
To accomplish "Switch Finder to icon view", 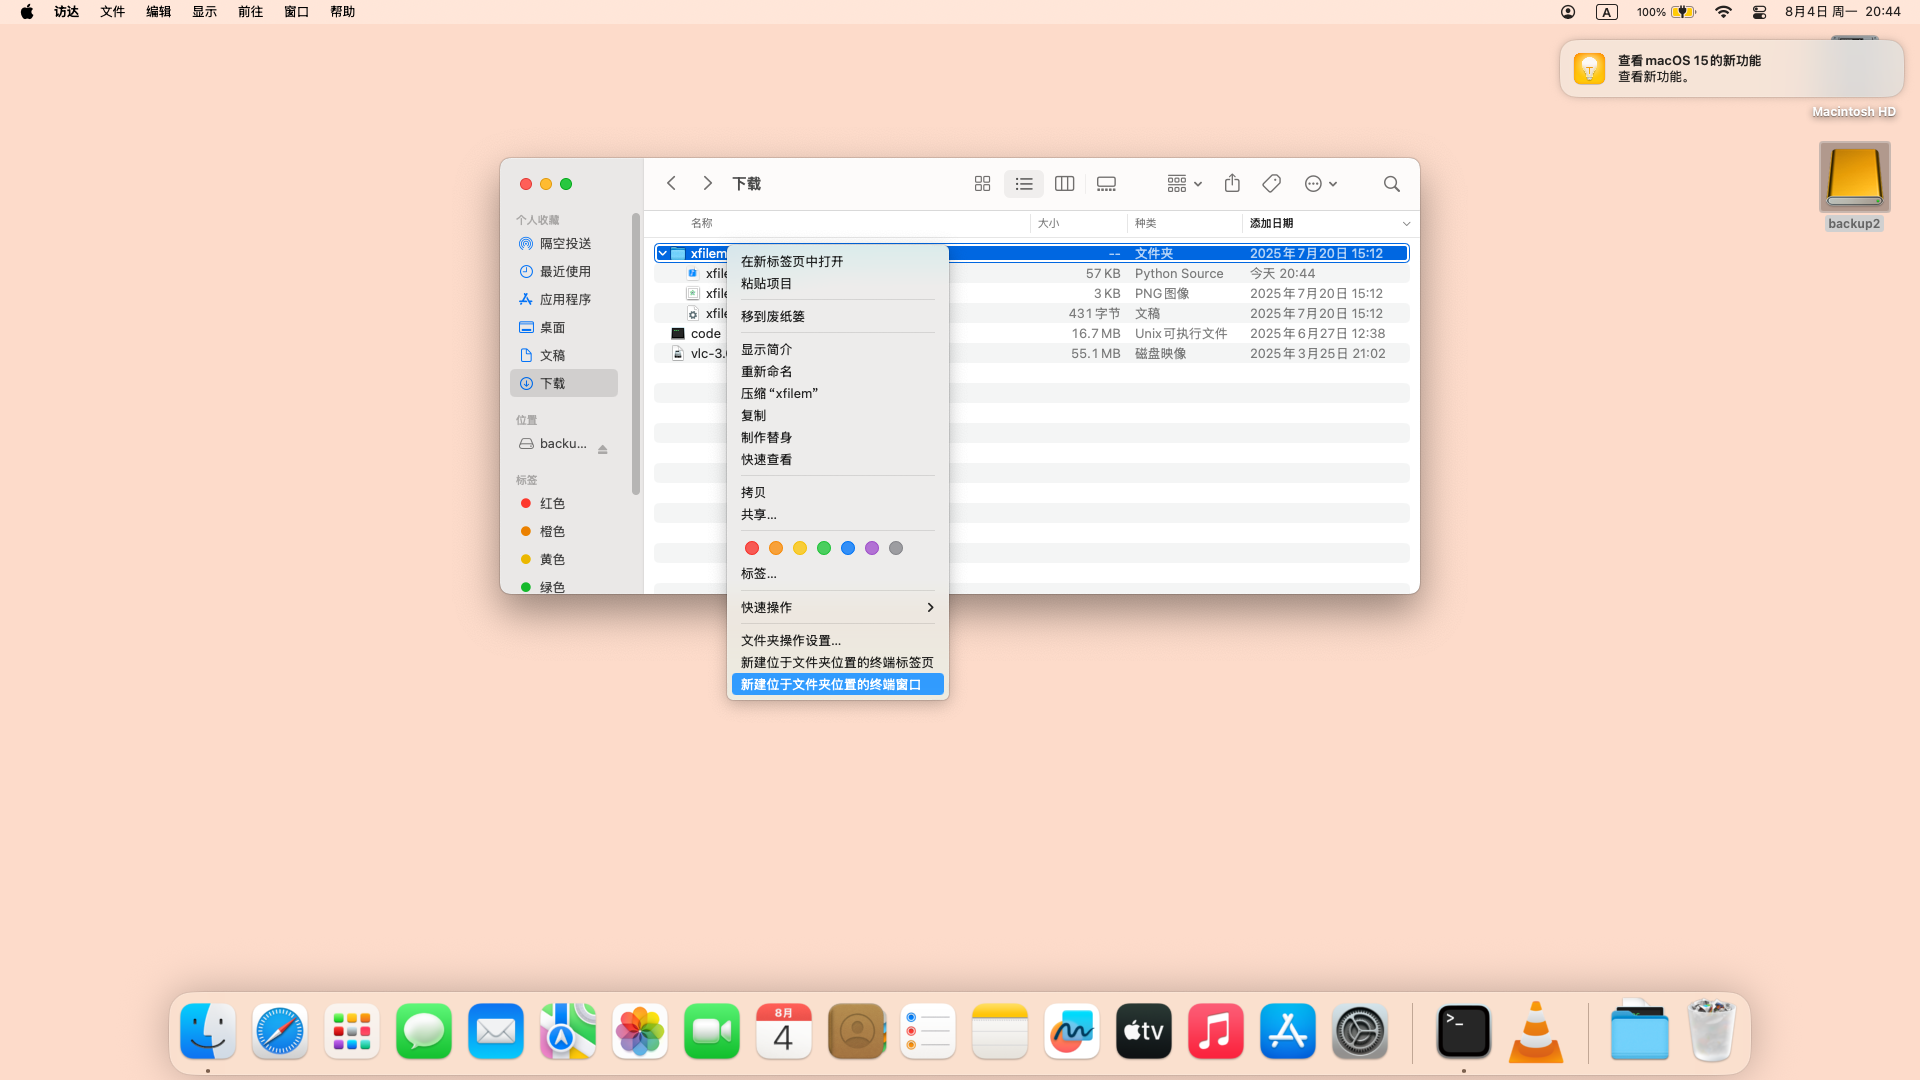I will 982,184.
